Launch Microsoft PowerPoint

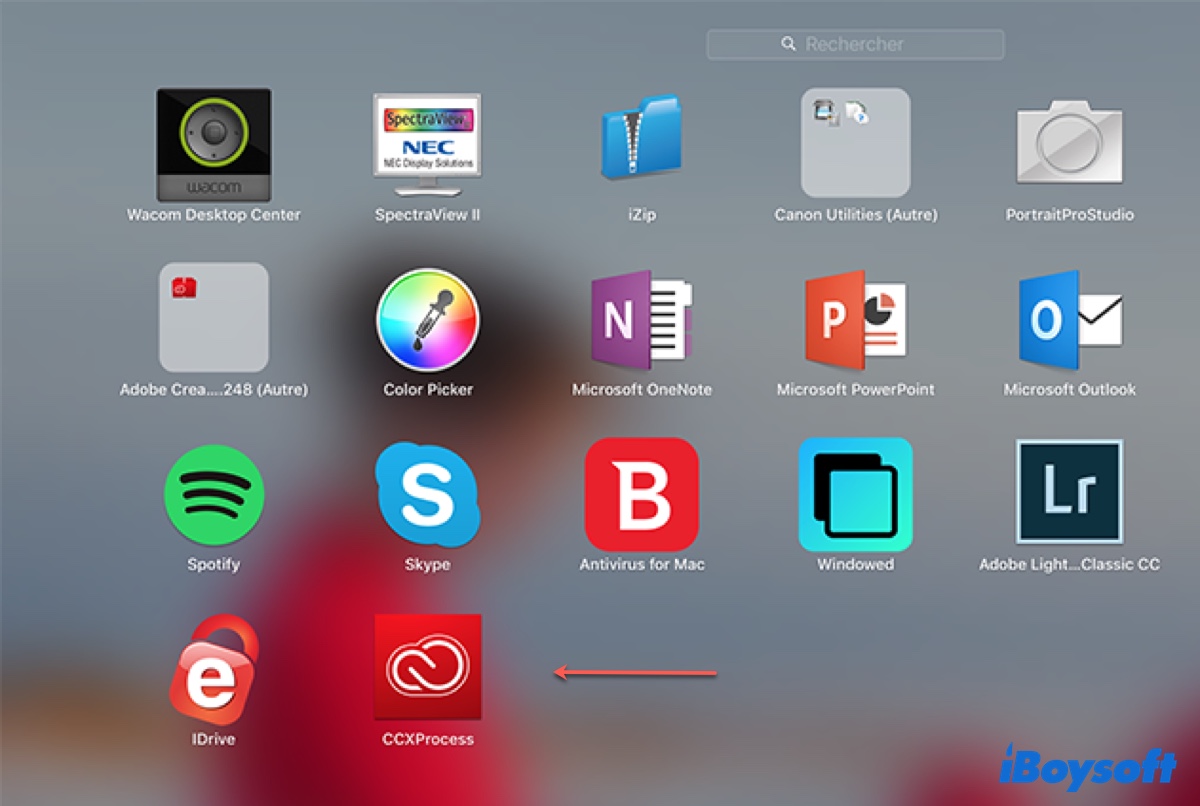click(x=855, y=320)
